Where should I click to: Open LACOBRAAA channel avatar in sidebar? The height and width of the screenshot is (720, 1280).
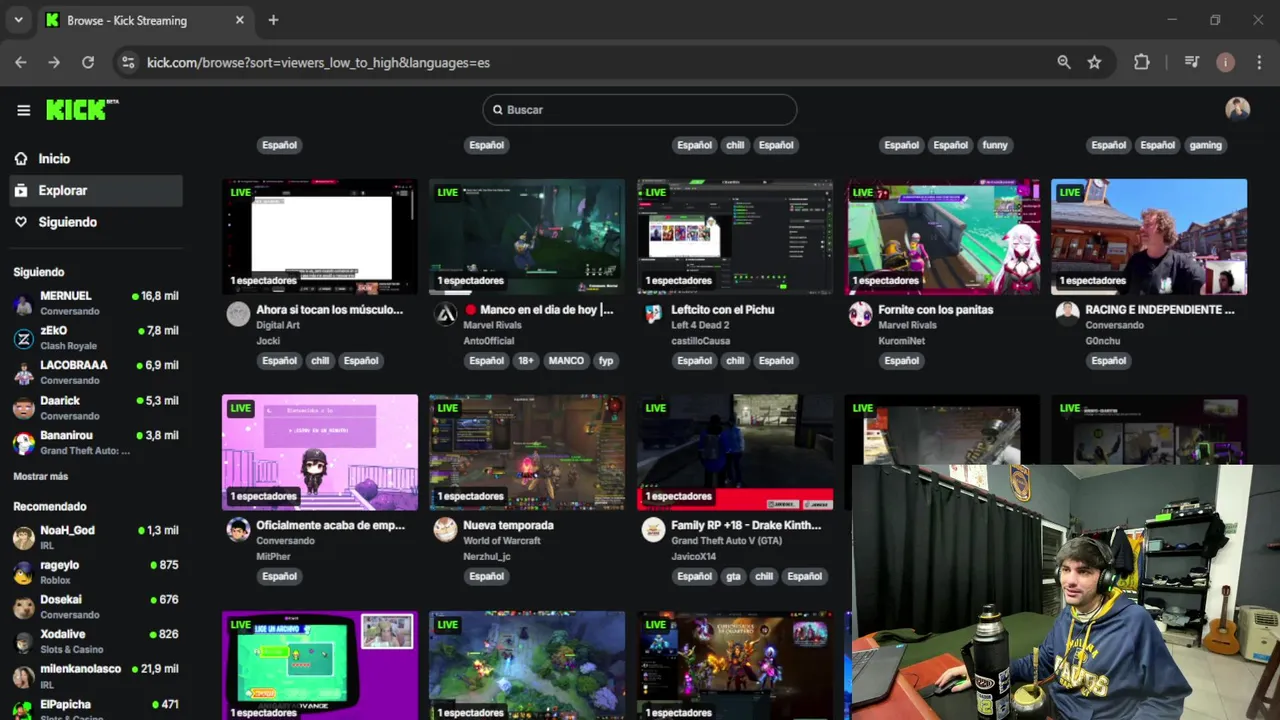(x=23, y=373)
